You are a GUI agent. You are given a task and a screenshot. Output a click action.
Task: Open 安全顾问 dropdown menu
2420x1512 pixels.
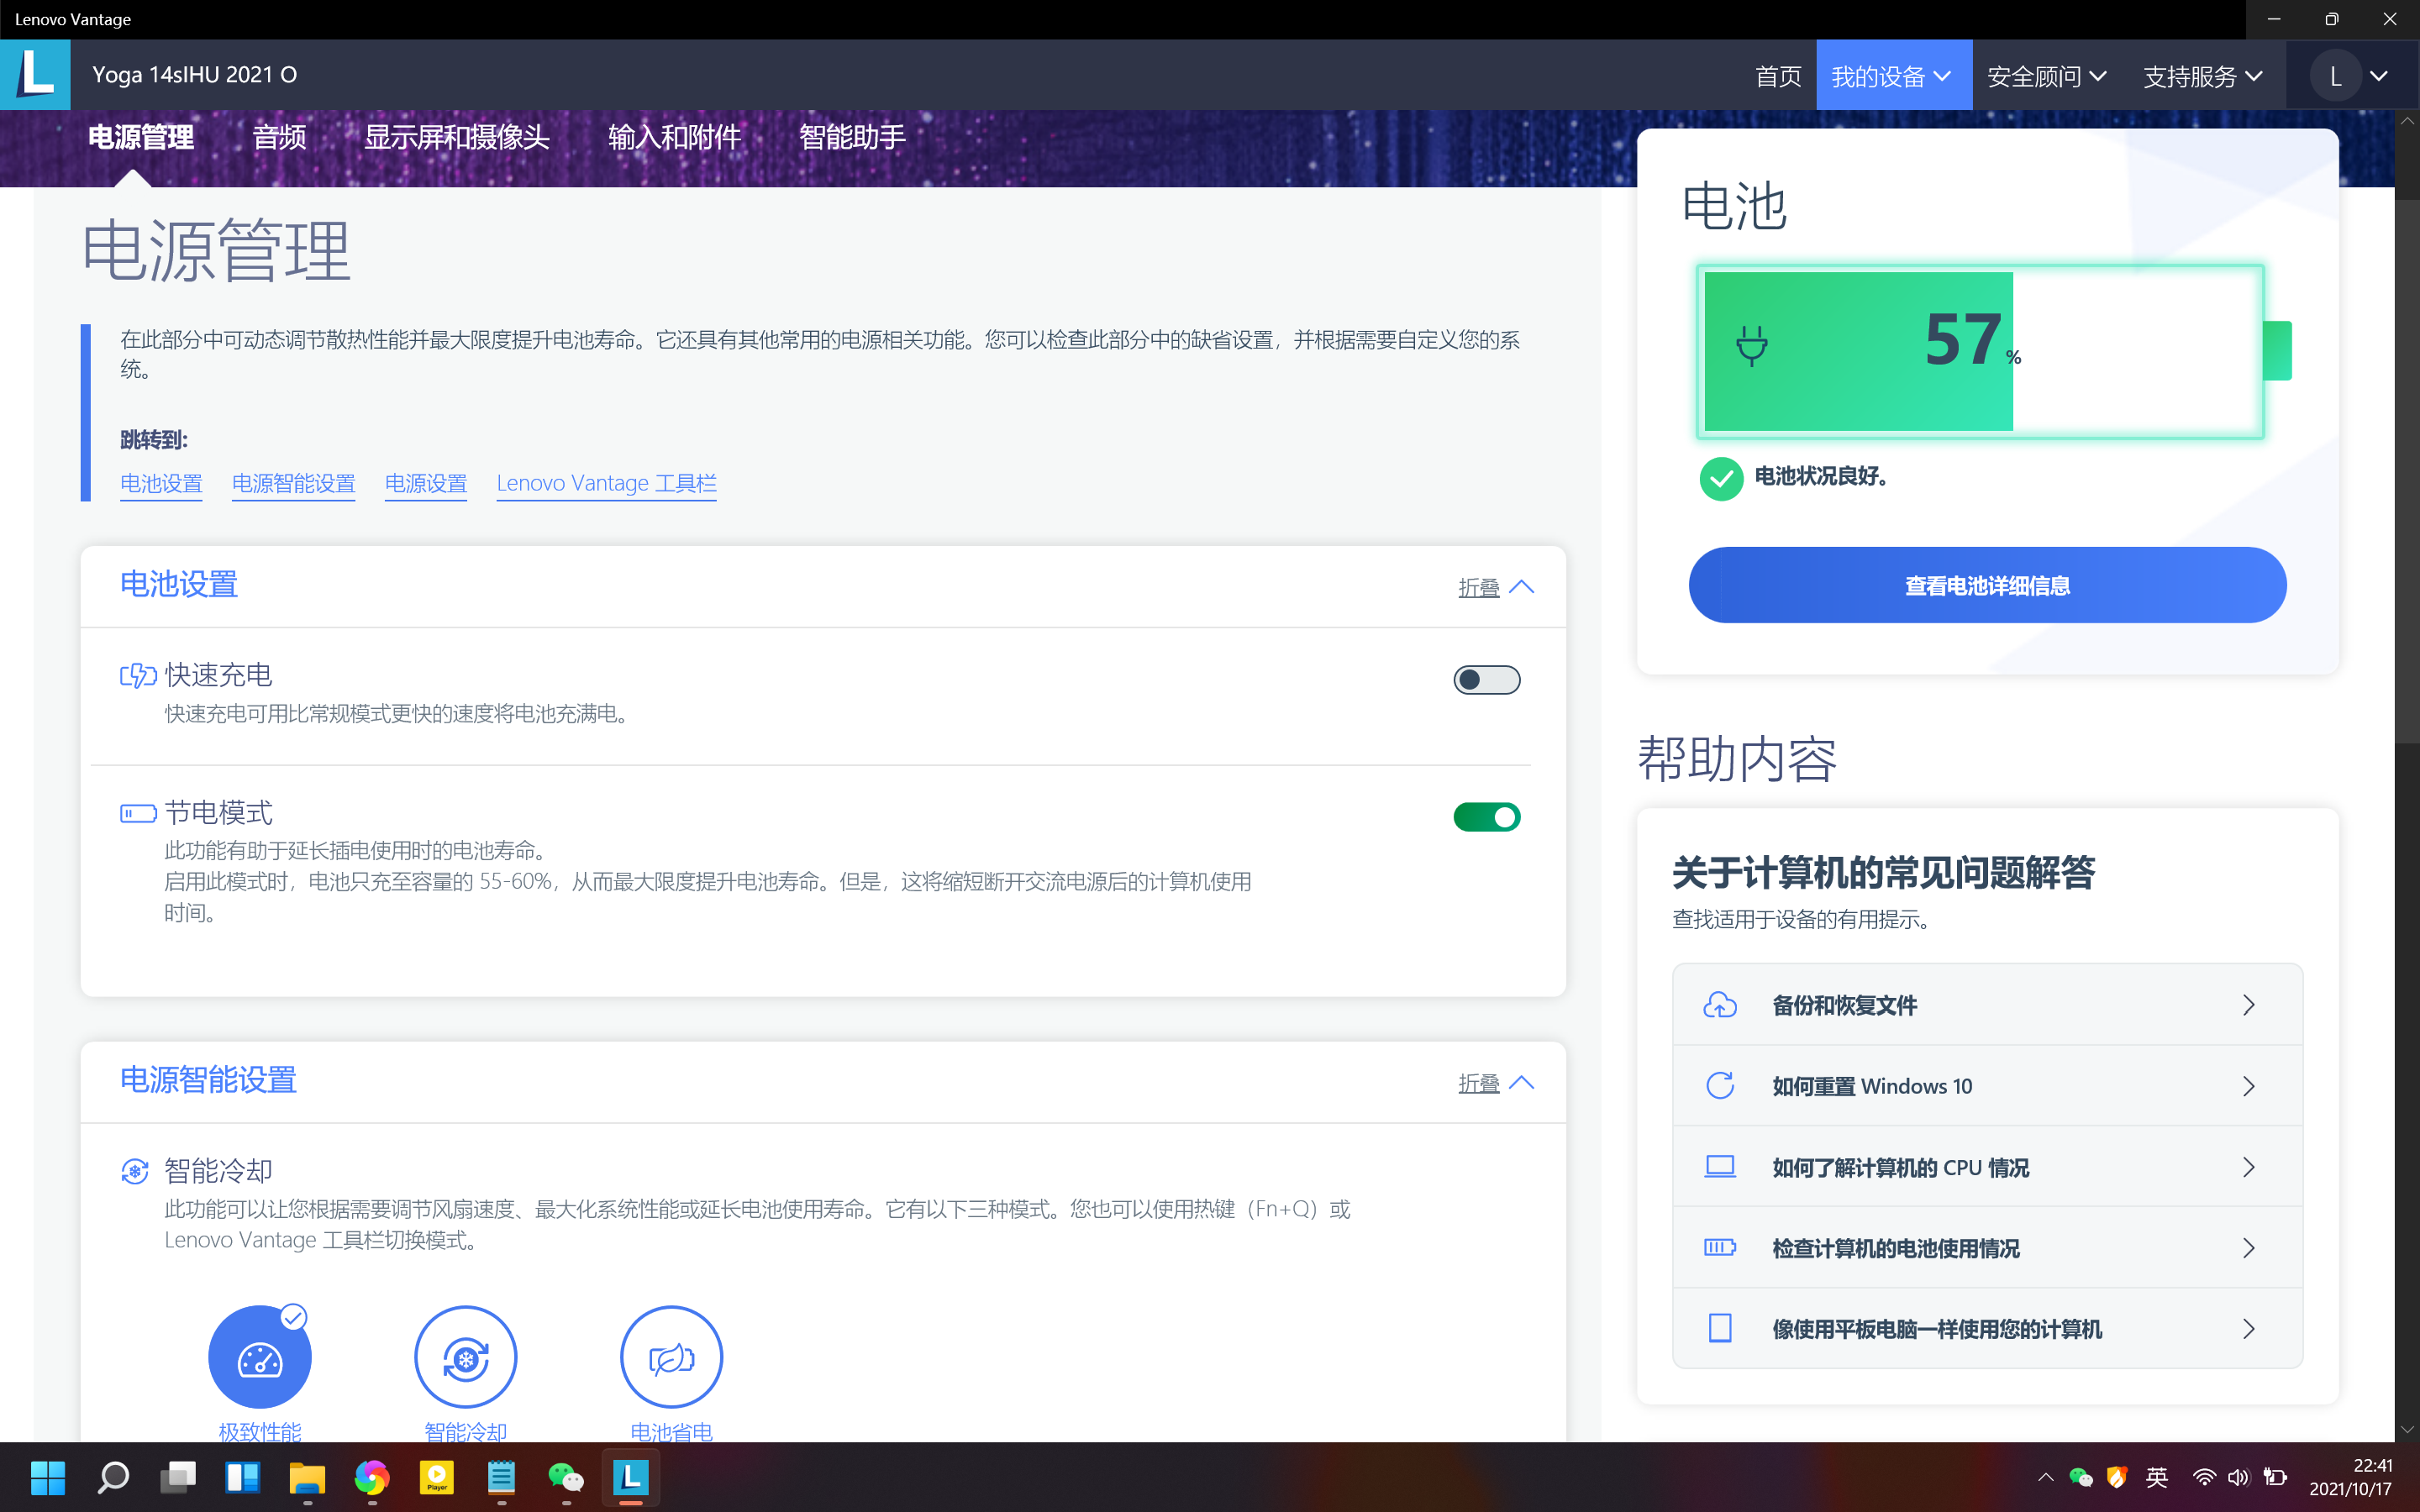[2047, 76]
